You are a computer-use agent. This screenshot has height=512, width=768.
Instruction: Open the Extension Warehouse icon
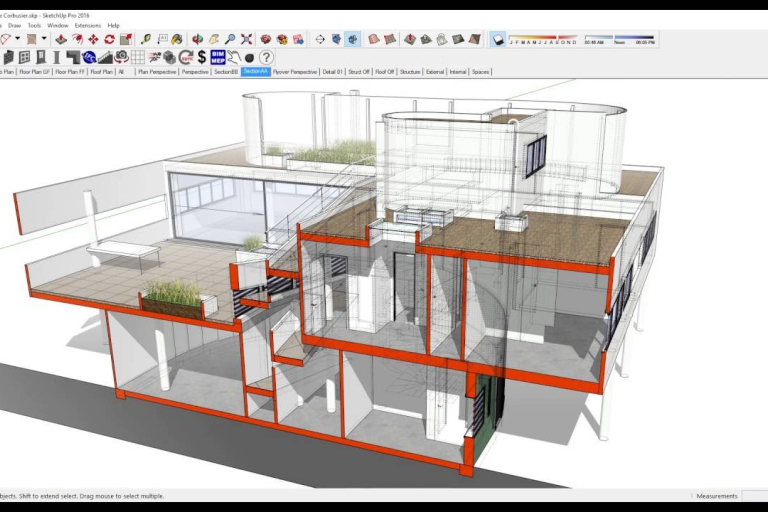pyautogui.click(x=282, y=39)
